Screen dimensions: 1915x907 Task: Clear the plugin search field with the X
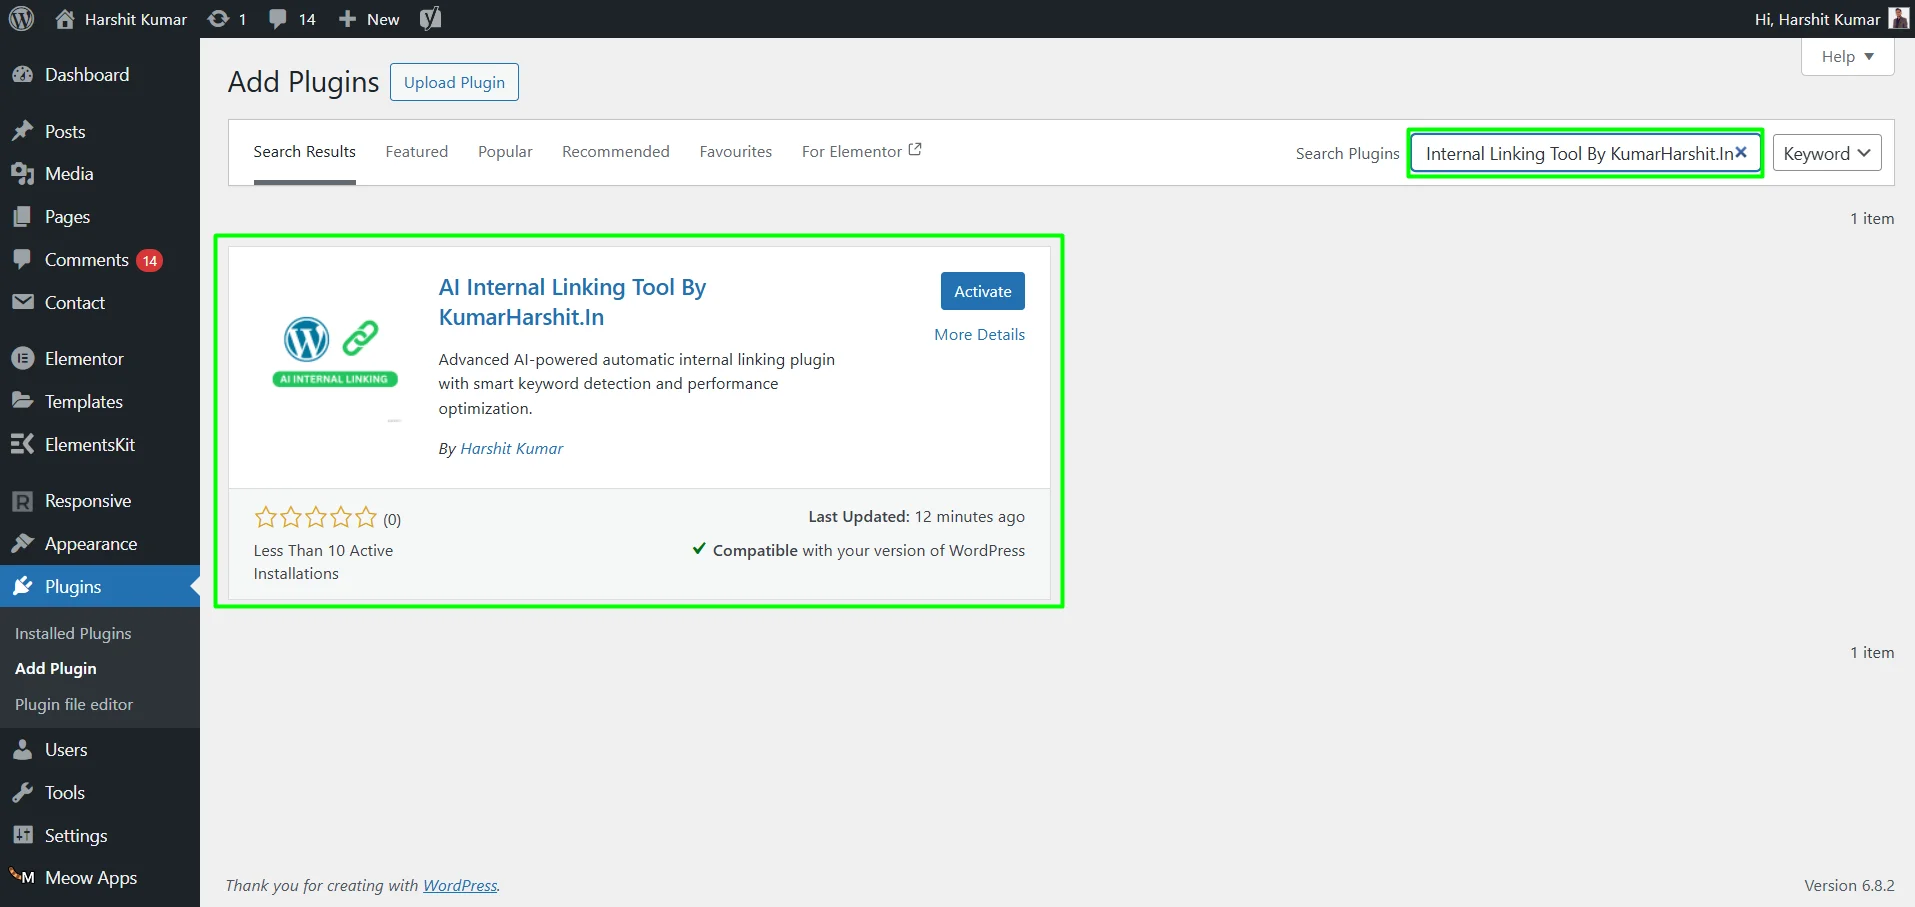point(1741,153)
